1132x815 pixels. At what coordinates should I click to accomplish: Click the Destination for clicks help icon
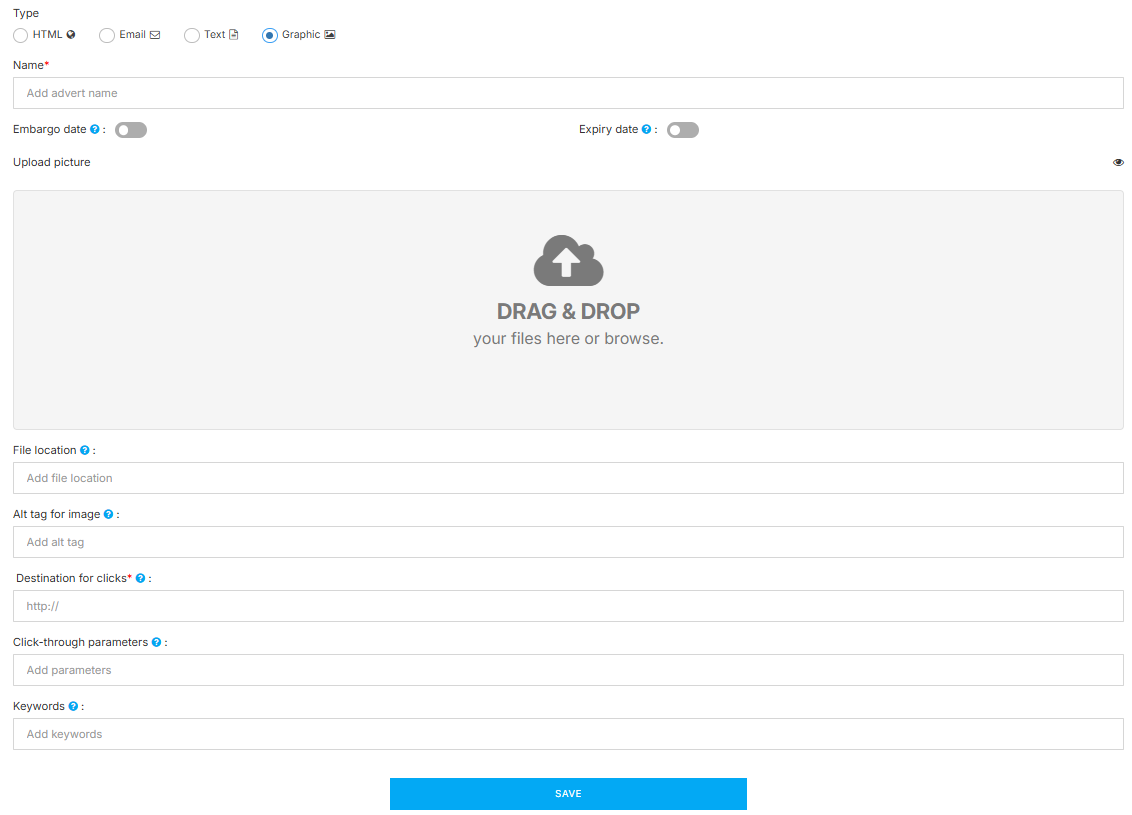click(x=141, y=579)
